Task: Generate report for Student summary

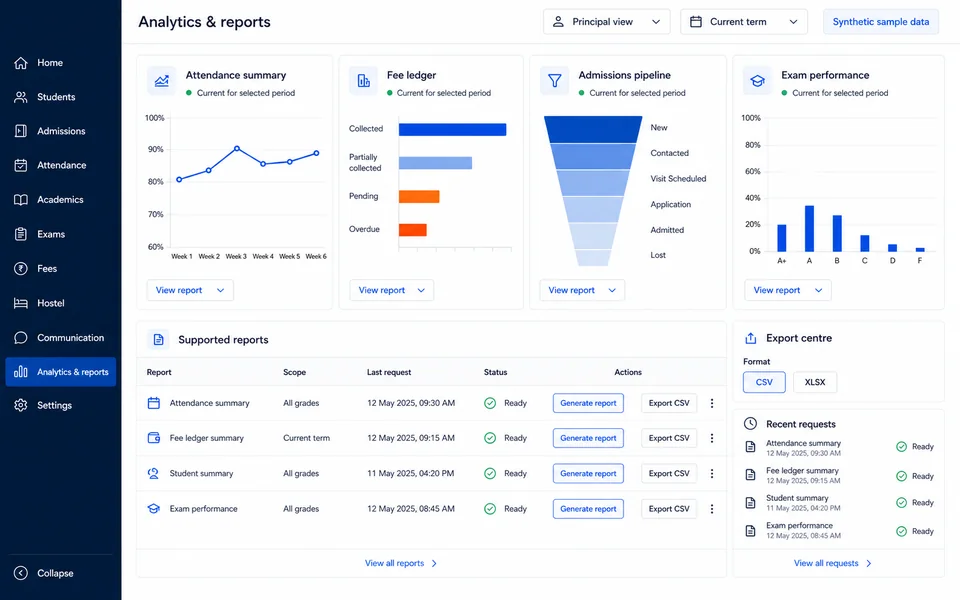Action: click(588, 473)
